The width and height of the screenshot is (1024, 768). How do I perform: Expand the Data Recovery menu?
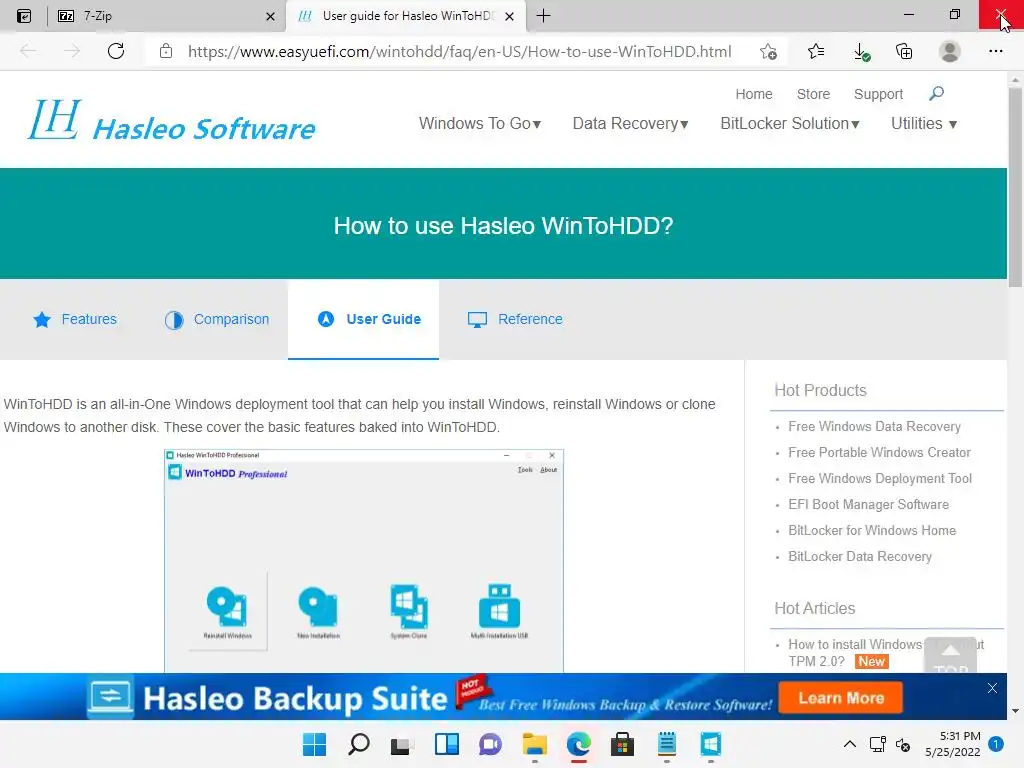coord(630,123)
